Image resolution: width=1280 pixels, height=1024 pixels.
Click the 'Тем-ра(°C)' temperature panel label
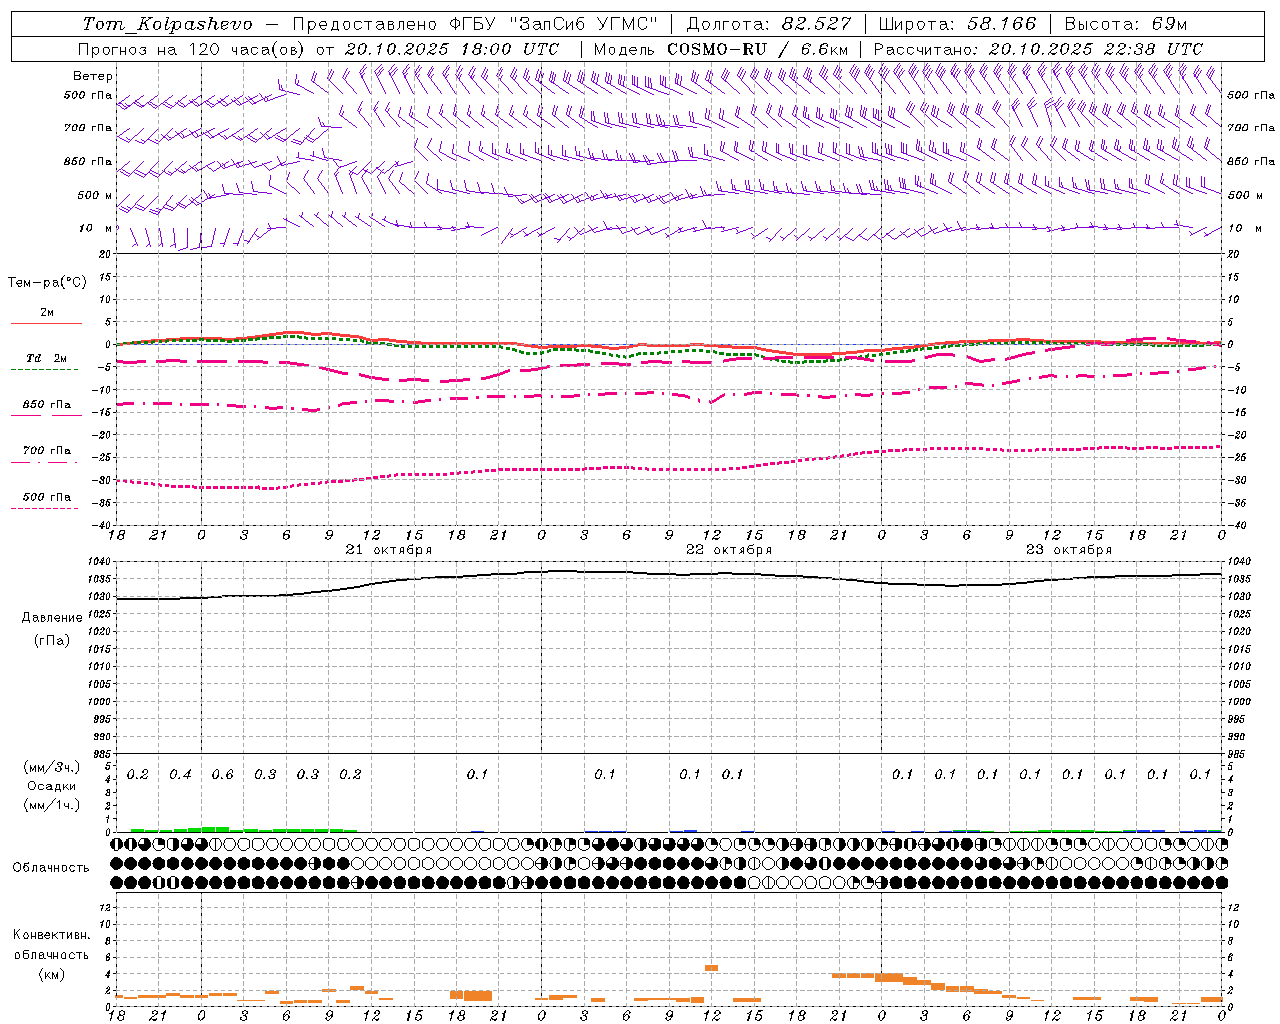click(x=47, y=283)
